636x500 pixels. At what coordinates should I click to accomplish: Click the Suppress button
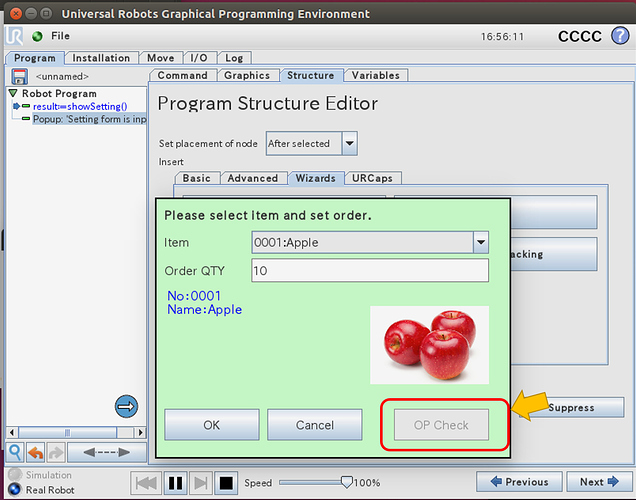click(572, 408)
